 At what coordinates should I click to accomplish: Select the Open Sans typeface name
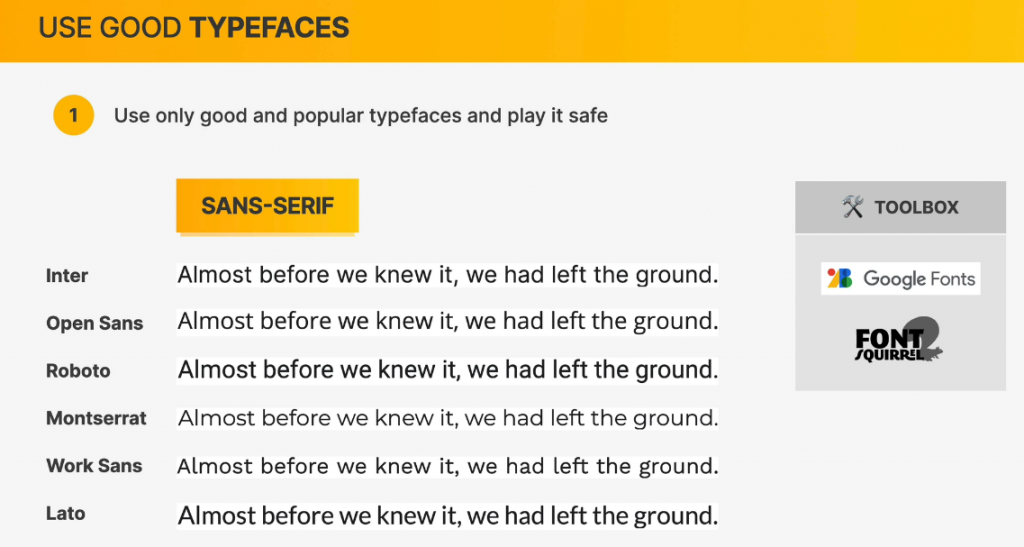[95, 323]
